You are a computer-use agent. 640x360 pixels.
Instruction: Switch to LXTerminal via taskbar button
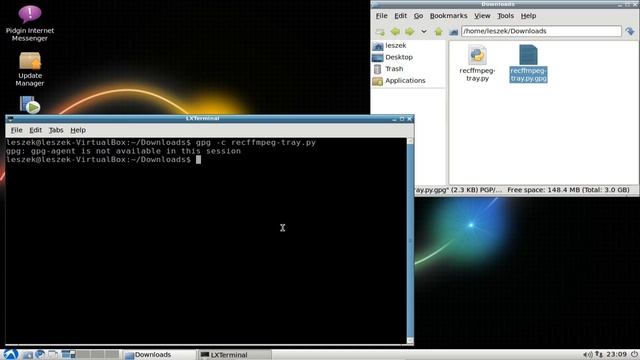[x=235, y=355]
